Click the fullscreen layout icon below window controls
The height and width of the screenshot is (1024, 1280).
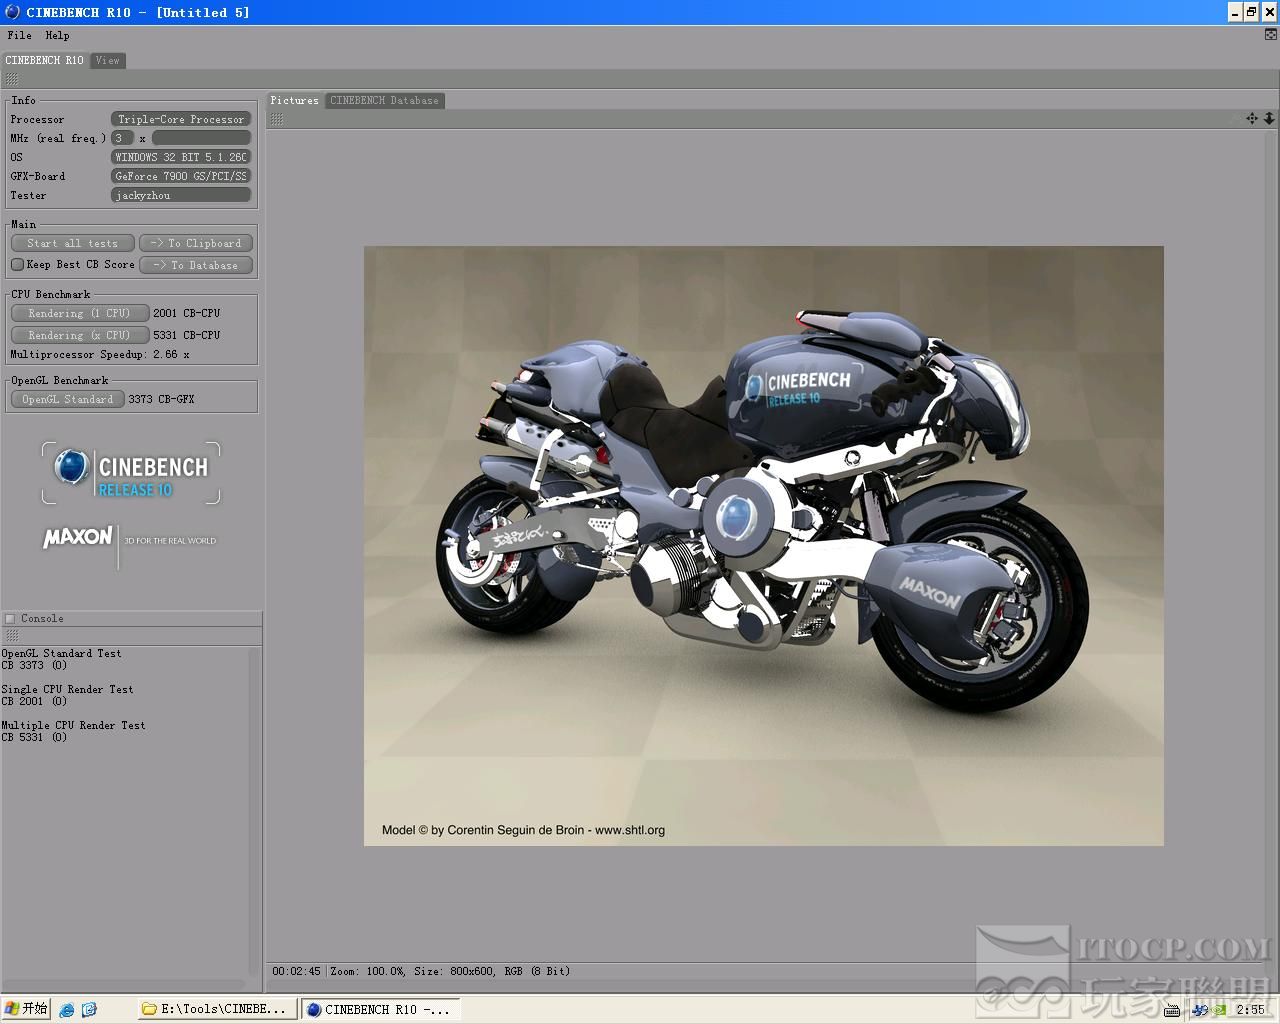point(1271,35)
